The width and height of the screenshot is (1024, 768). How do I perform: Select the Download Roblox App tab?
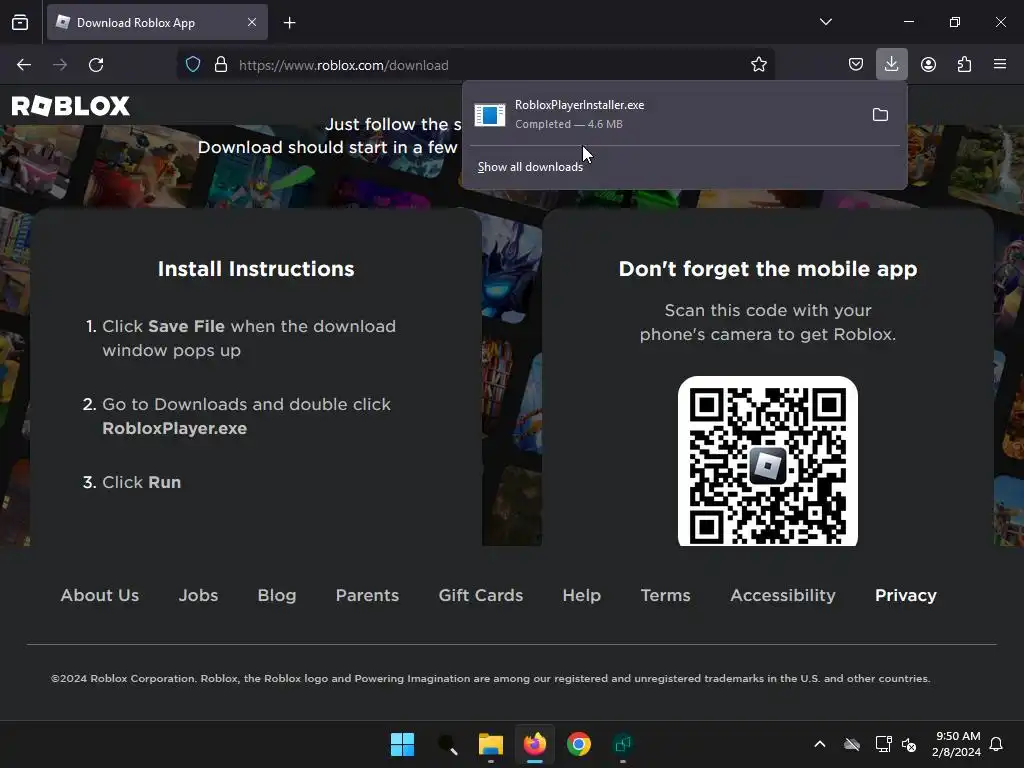[x=157, y=22]
